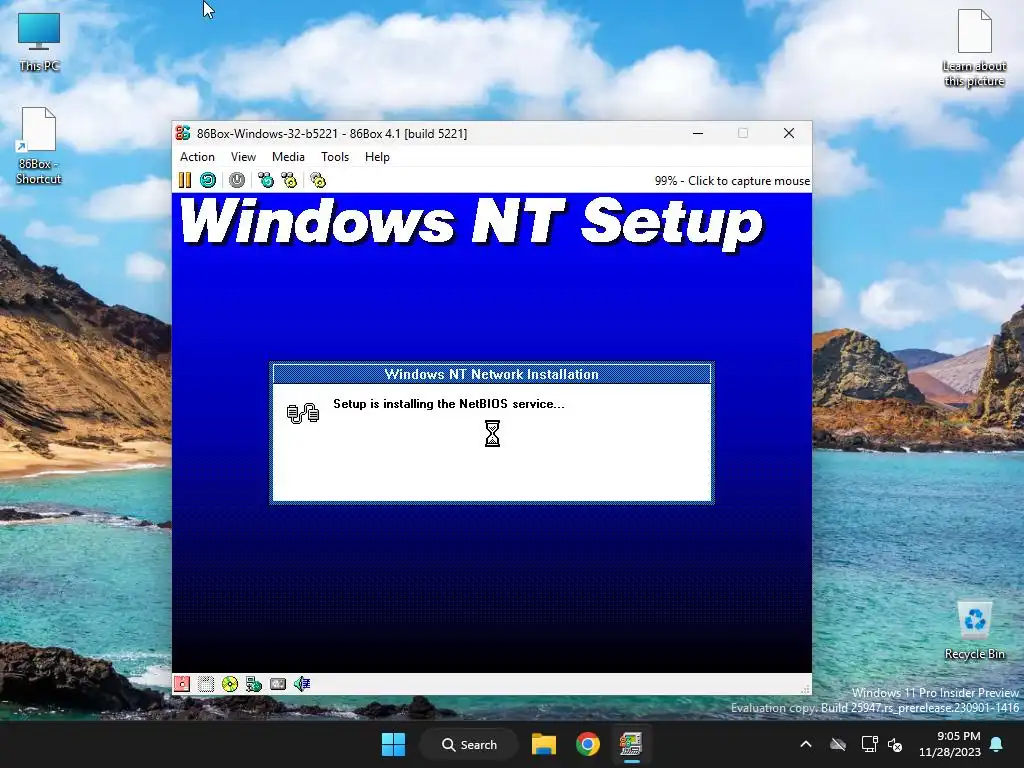Click the 86Box taskbar button
Image resolution: width=1024 pixels, height=768 pixels.
pyautogui.click(x=631, y=744)
